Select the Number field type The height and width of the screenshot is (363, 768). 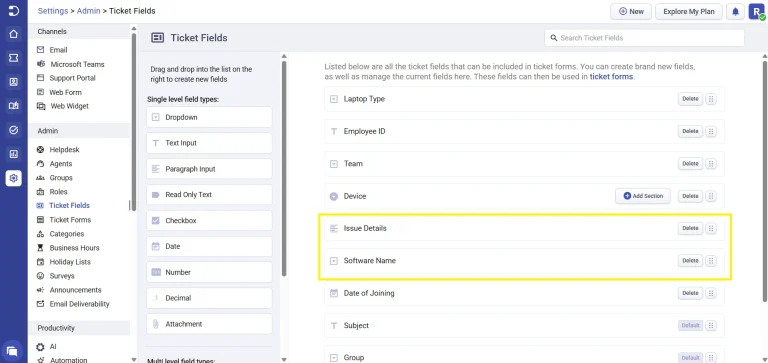[209, 272]
